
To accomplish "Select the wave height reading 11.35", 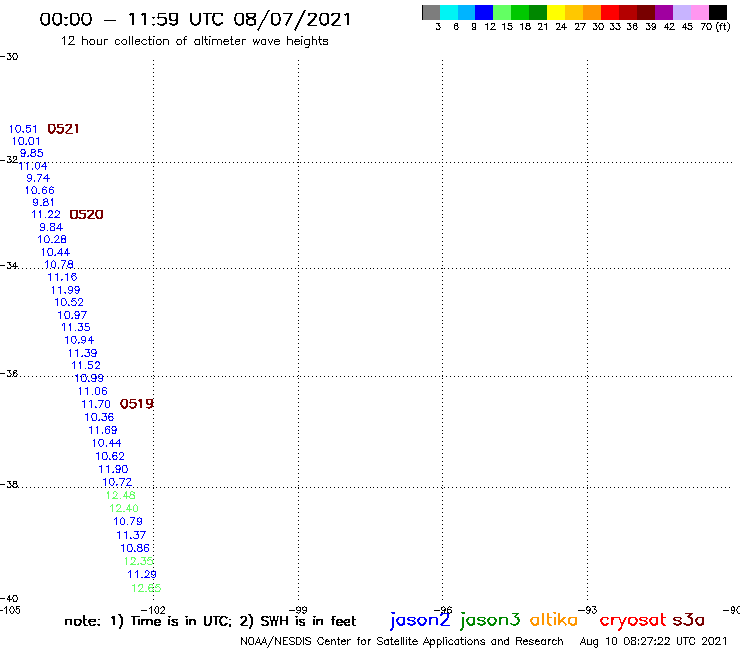I will [x=76, y=328].
